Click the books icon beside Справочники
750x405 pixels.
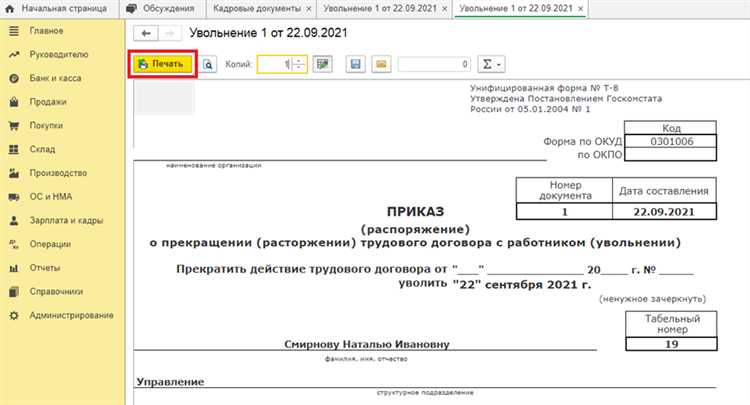(14, 291)
